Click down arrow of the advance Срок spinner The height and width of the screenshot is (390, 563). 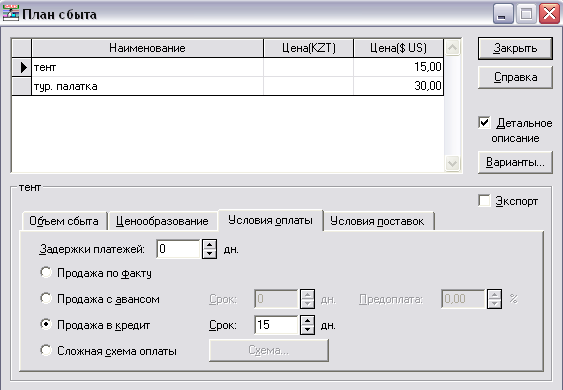(x=307, y=303)
